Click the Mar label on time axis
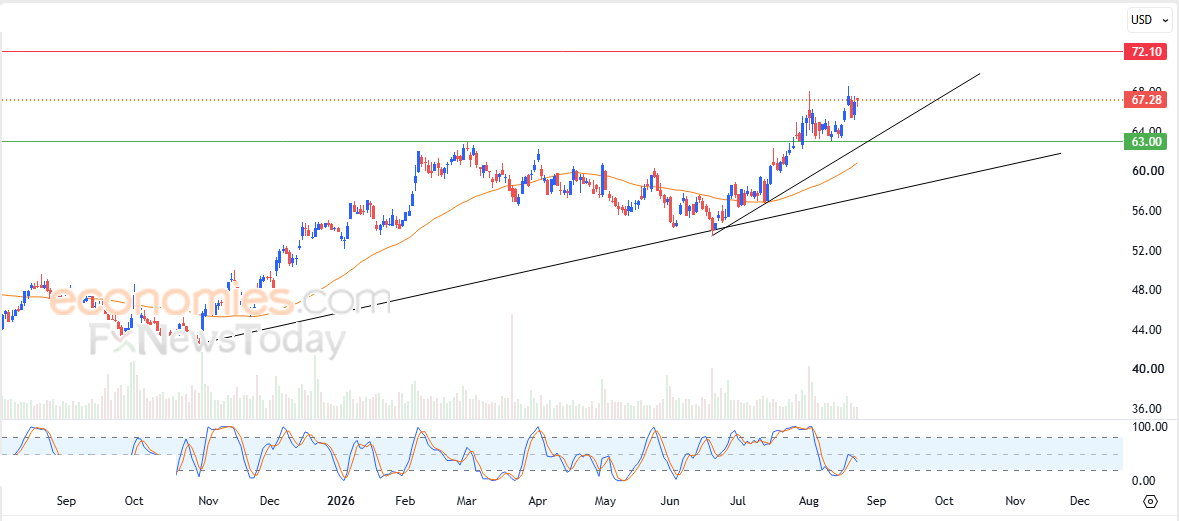This screenshot has width=1179, height=521. [467, 501]
